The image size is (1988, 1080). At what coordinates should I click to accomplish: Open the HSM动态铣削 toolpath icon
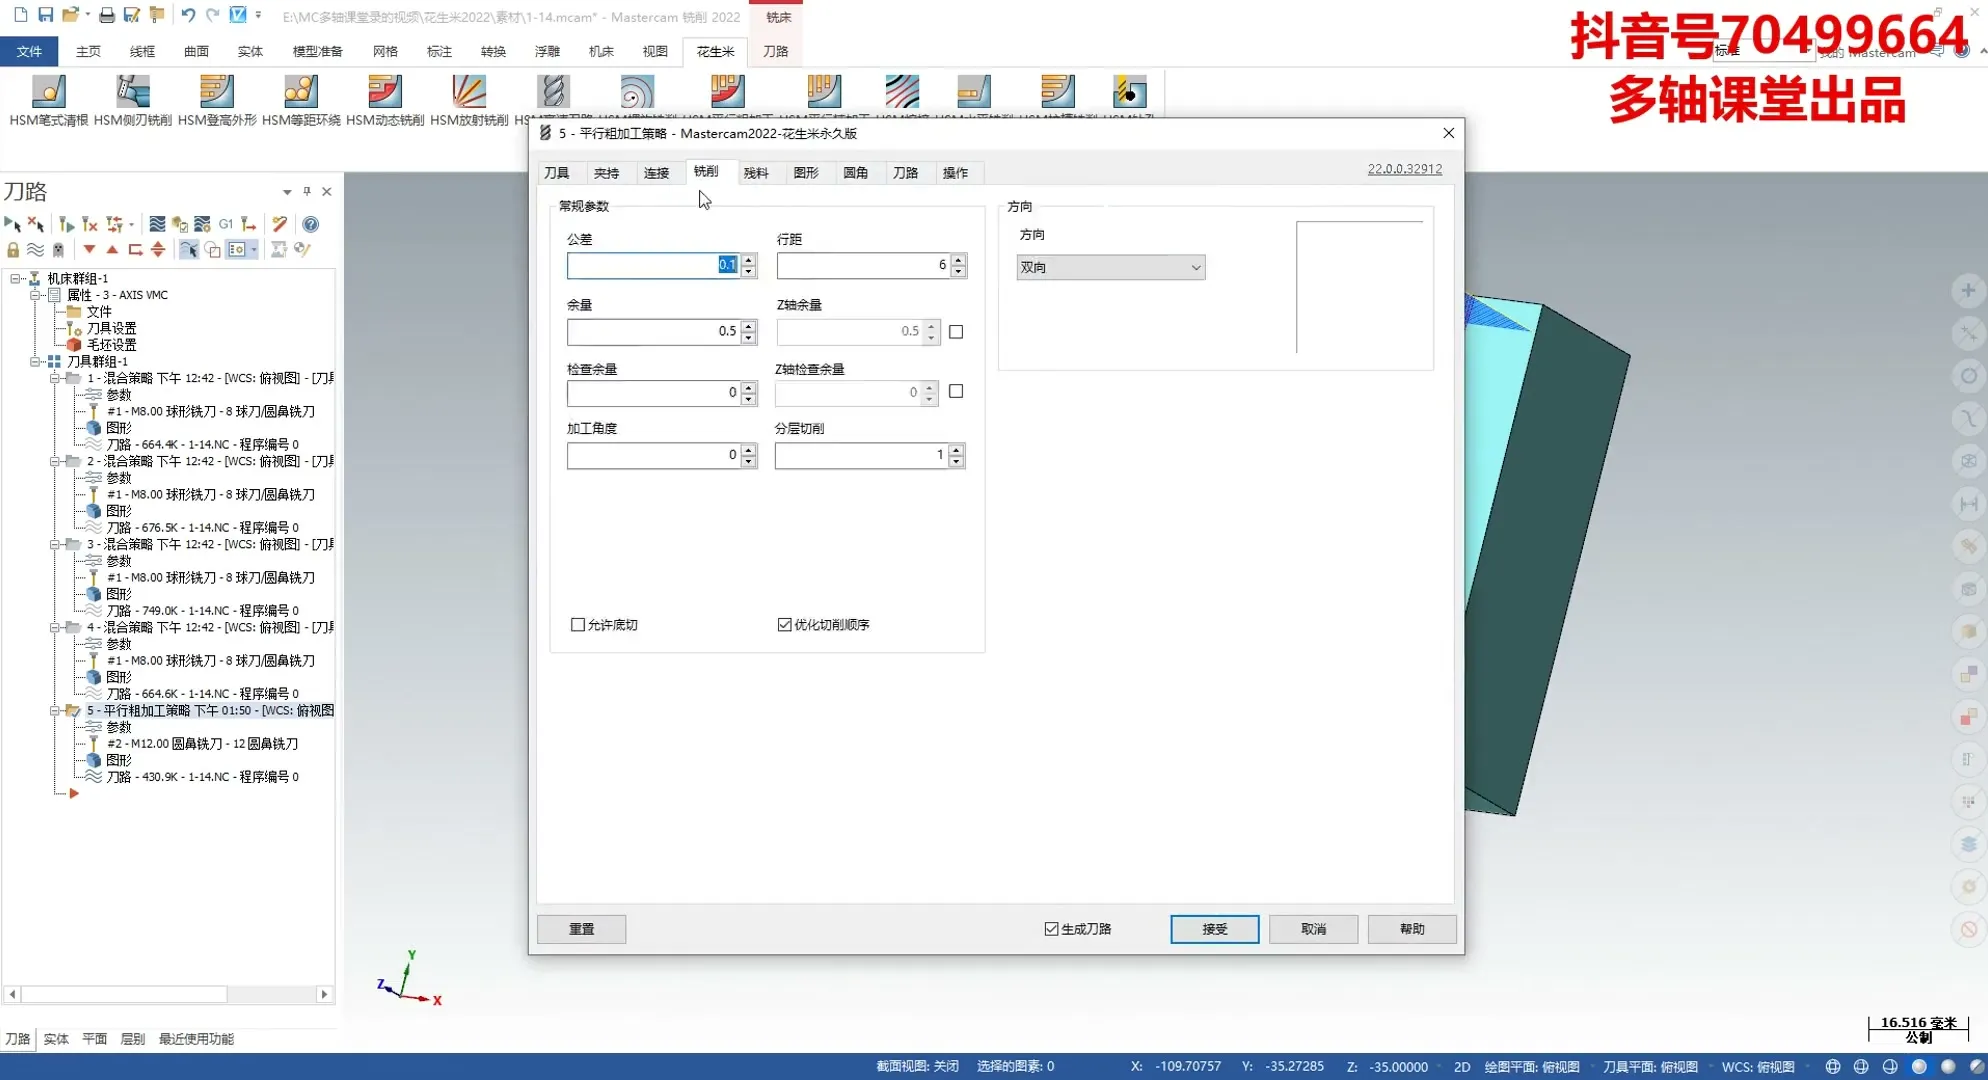tap(384, 93)
